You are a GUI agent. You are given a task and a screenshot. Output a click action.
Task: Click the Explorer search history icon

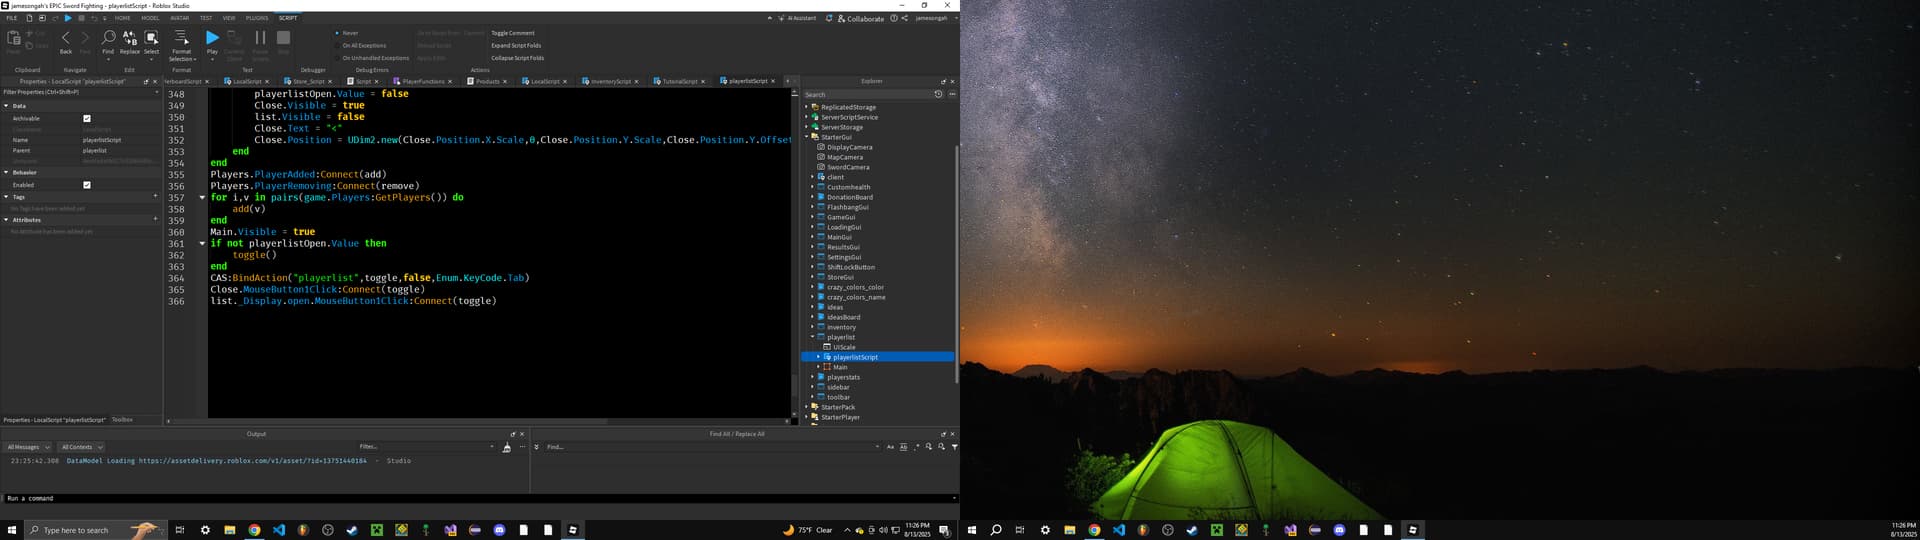(938, 94)
